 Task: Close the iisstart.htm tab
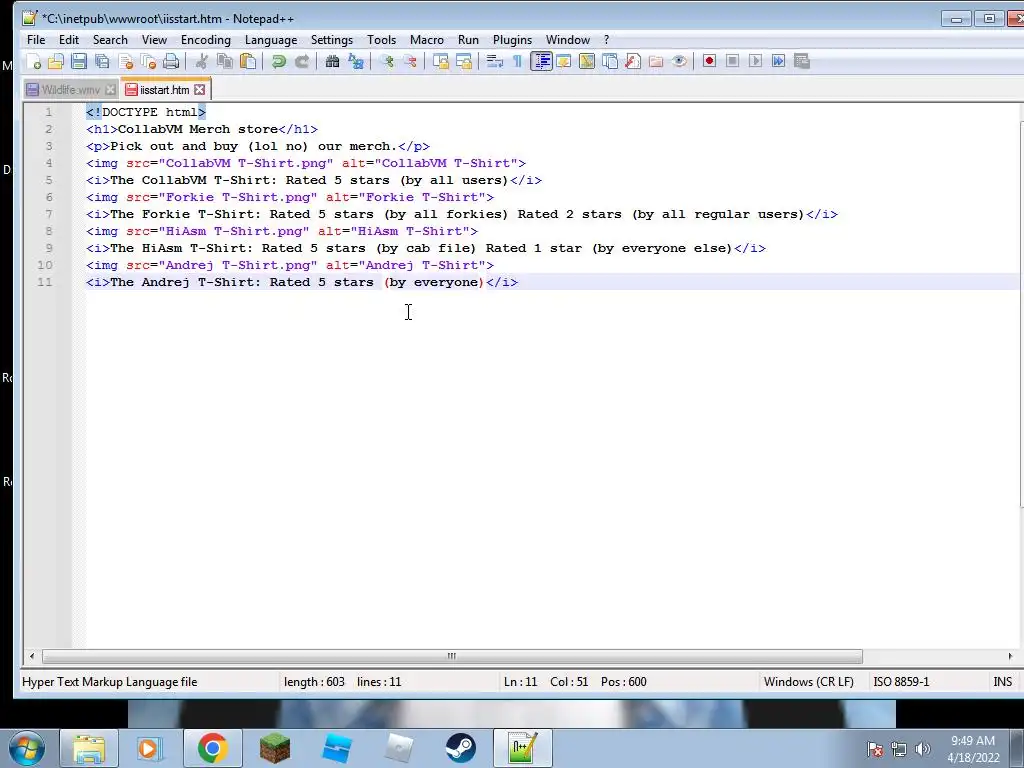click(200, 89)
